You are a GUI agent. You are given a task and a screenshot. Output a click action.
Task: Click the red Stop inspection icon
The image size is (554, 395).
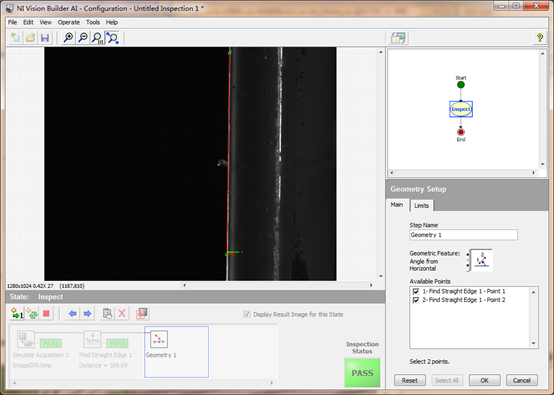[x=46, y=313]
